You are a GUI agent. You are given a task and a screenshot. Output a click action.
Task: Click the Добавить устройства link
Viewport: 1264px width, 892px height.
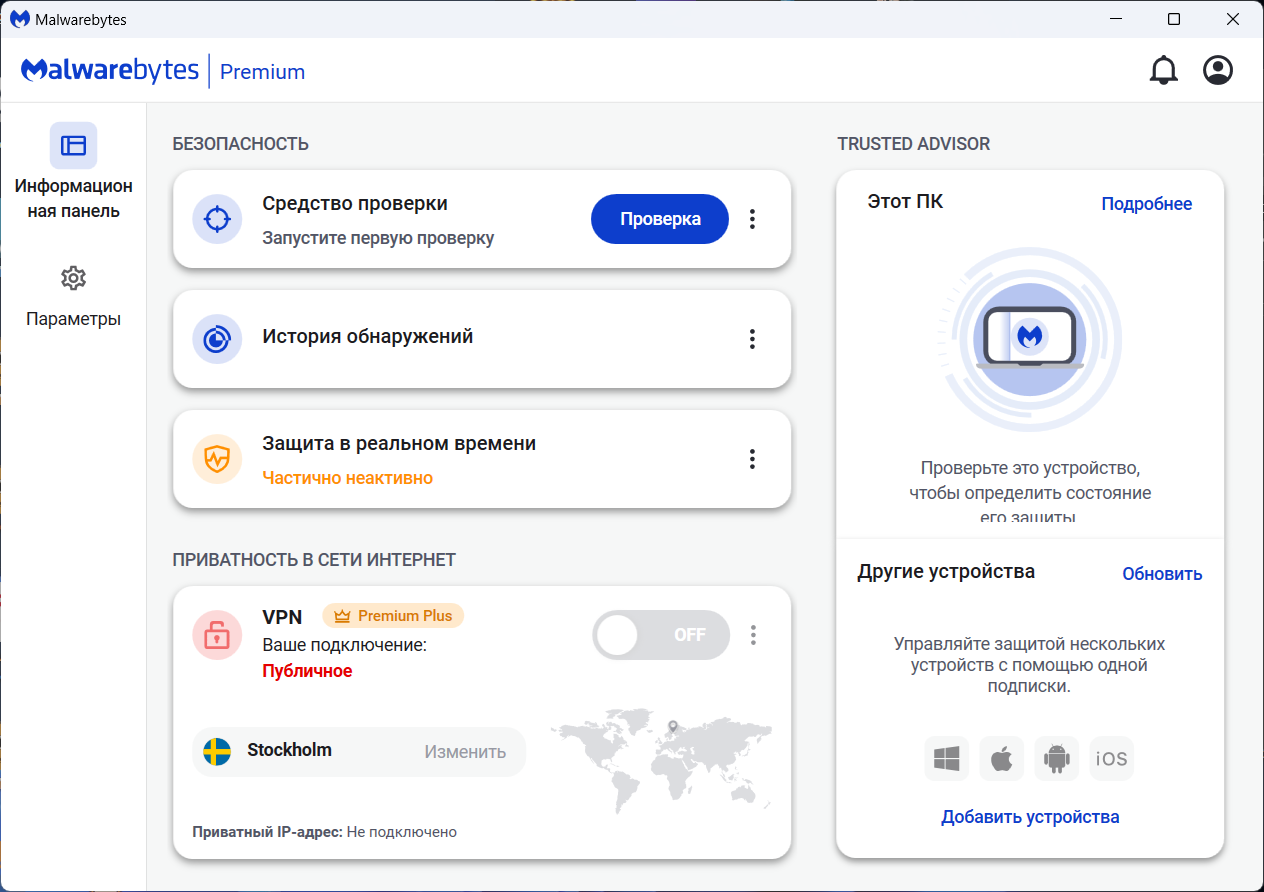coord(1030,817)
